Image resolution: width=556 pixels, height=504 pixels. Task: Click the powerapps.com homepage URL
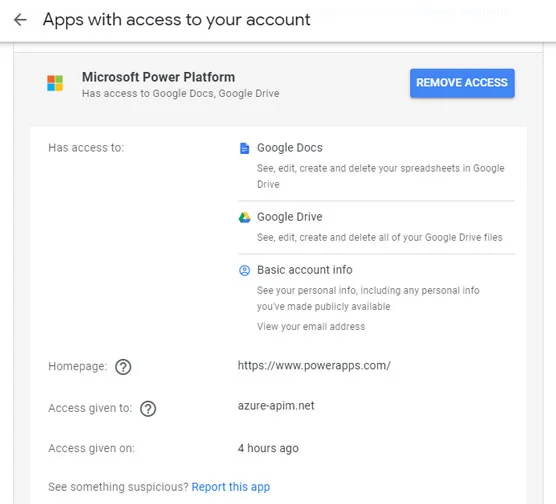pos(314,365)
